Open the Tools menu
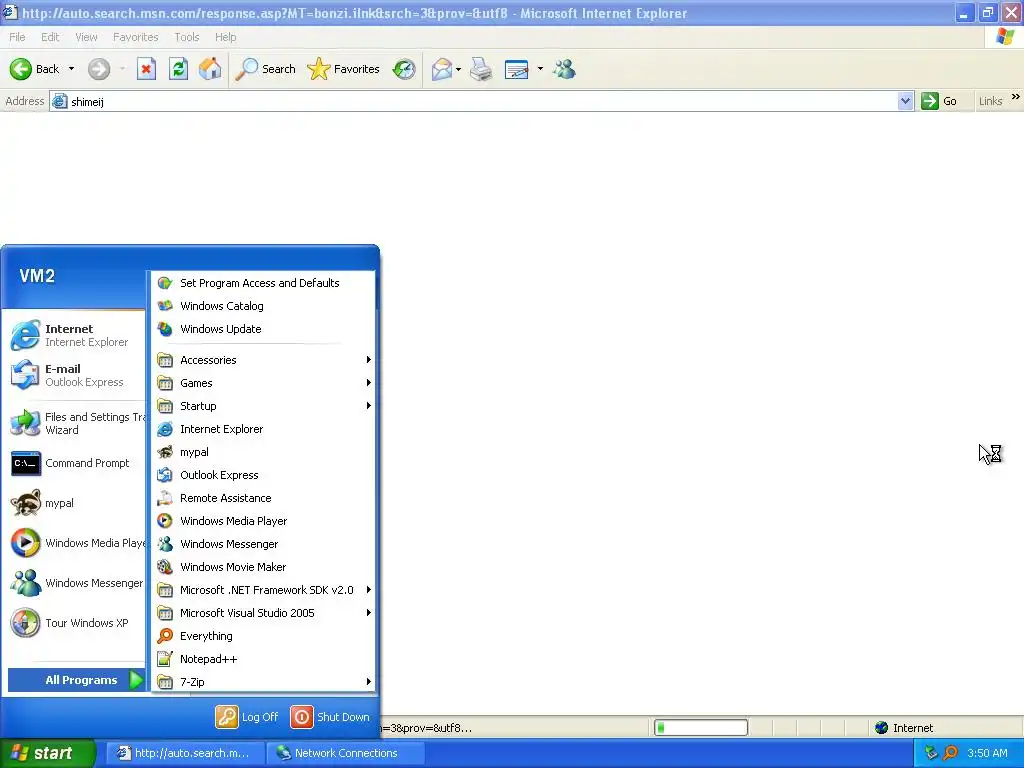This screenshot has height=768, width=1024. (x=187, y=37)
